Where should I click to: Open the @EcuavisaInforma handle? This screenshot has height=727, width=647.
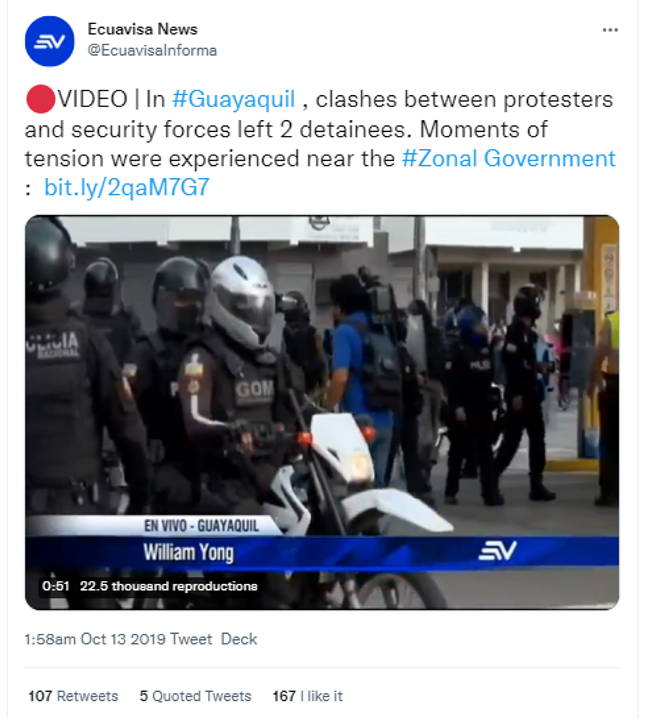click(x=152, y=50)
